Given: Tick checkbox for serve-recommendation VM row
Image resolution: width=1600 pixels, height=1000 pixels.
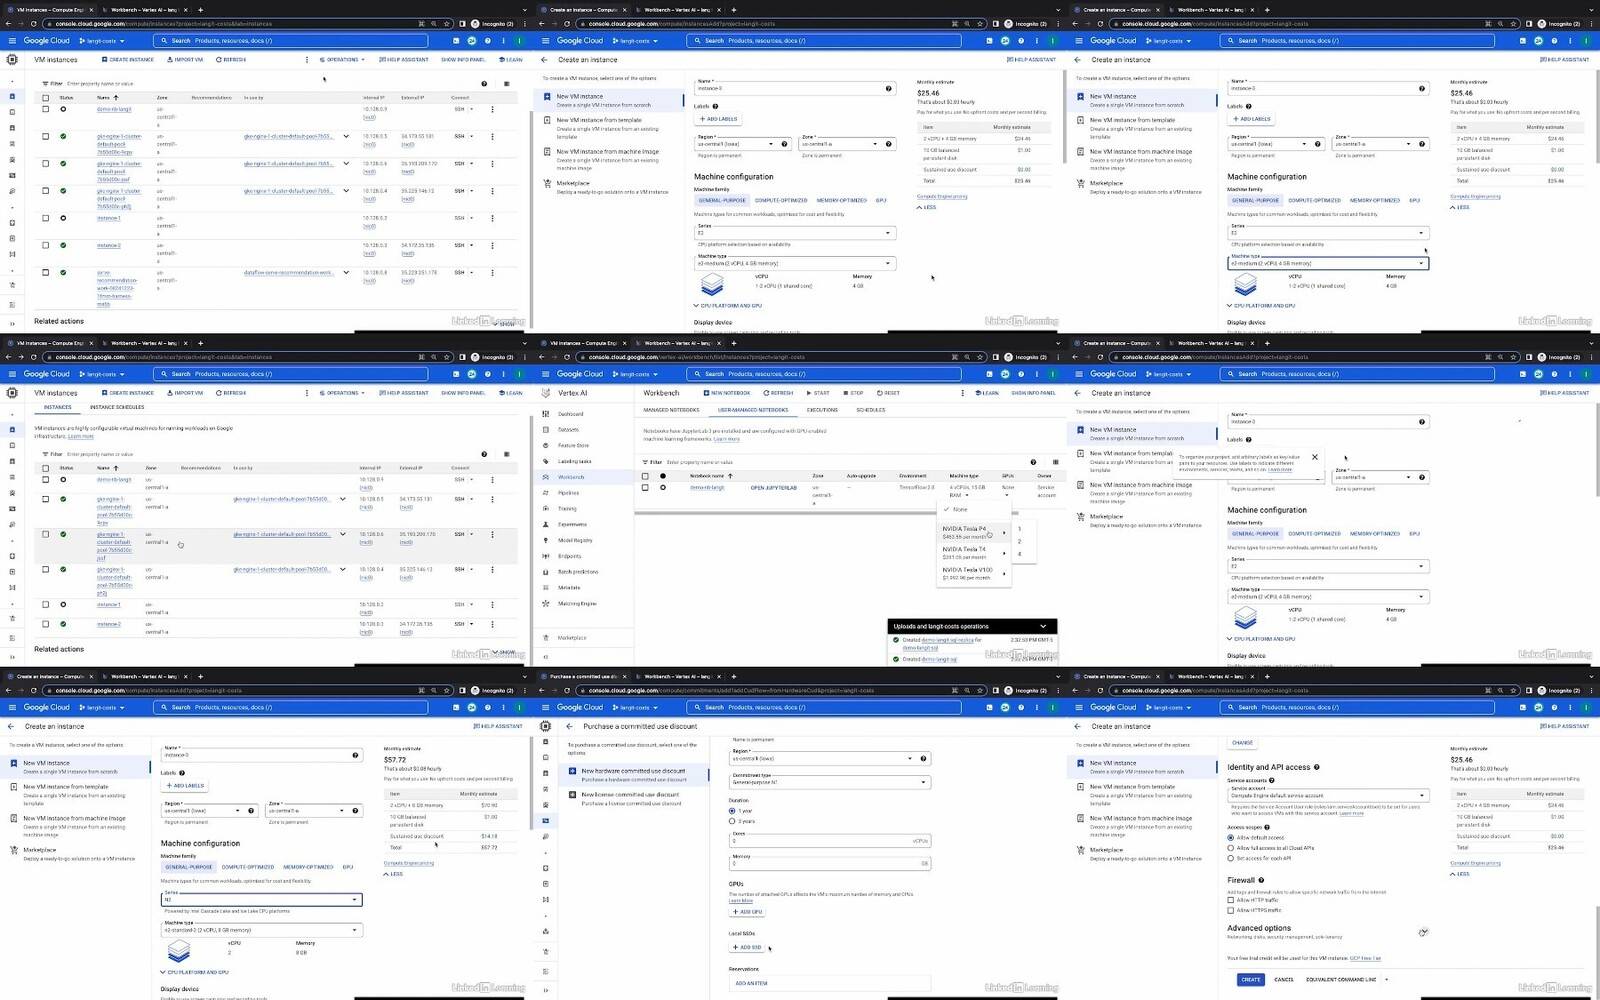Looking at the screenshot, I should 45,272.
